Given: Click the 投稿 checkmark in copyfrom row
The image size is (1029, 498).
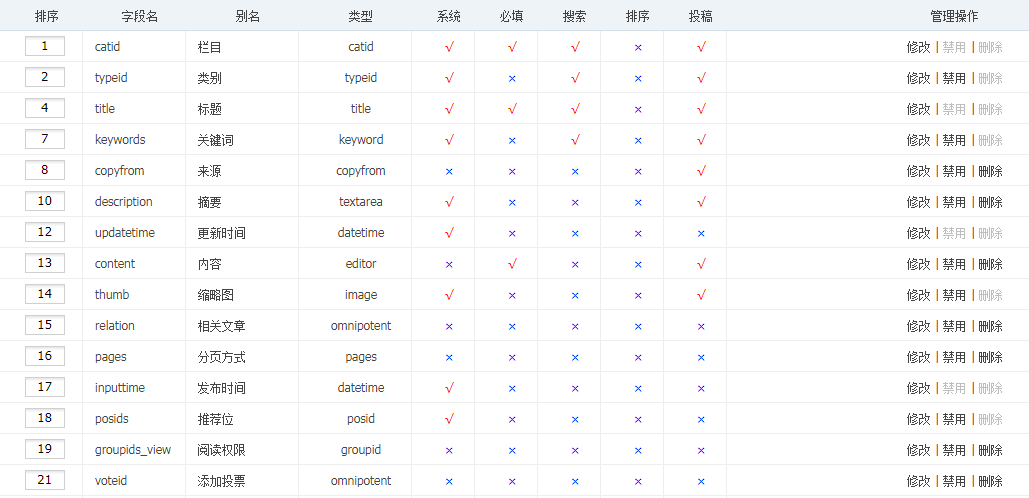Looking at the screenshot, I should 702,171.
